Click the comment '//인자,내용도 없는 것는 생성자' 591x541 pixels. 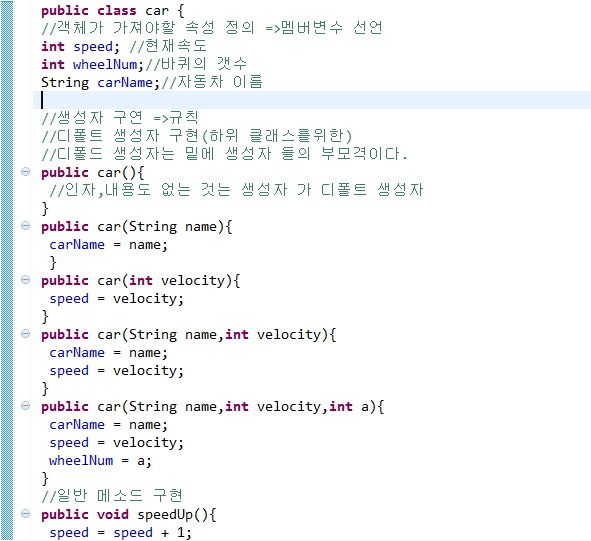pos(236,190)
